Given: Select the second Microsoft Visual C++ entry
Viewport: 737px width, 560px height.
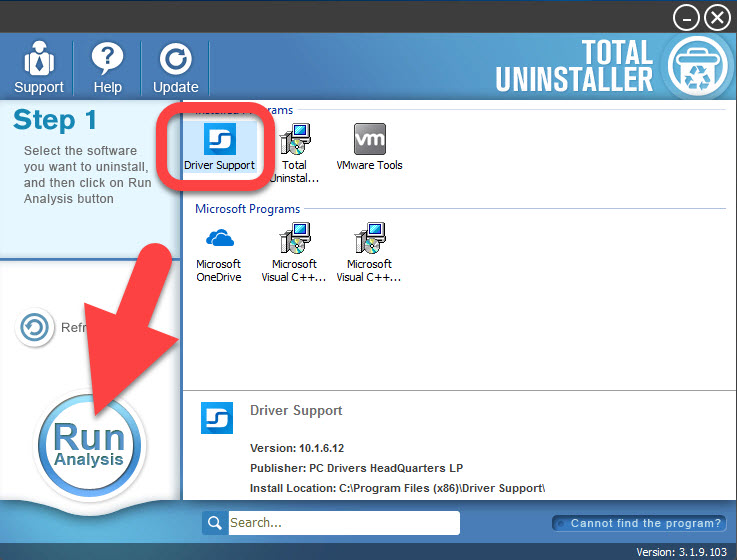Looking at the screenshot, I should (369, 252).
